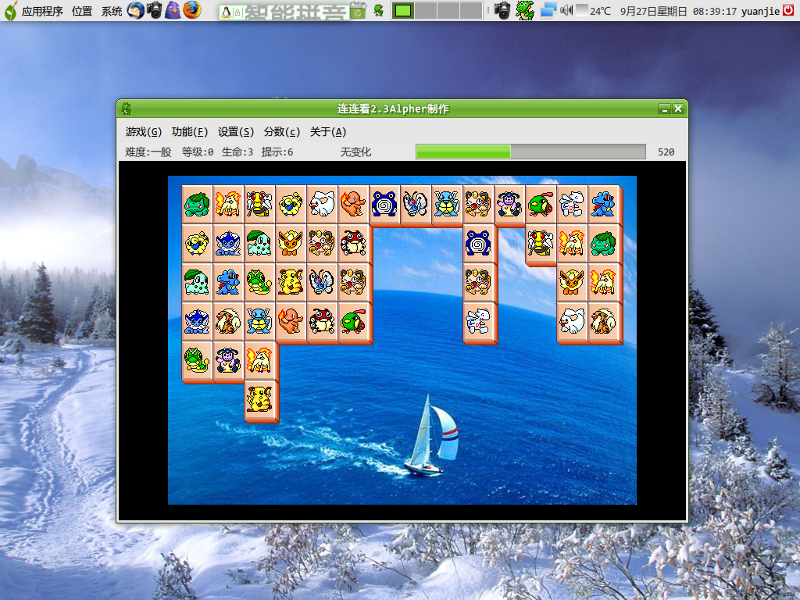
Task: Select the Rapidash tile in the top row
Action: [228, 204]
